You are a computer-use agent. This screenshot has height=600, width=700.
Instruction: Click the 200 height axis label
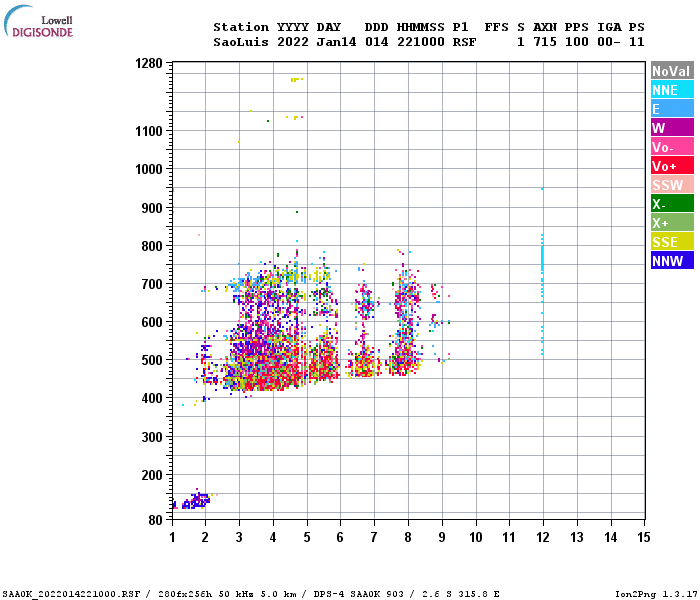point(152,475)
